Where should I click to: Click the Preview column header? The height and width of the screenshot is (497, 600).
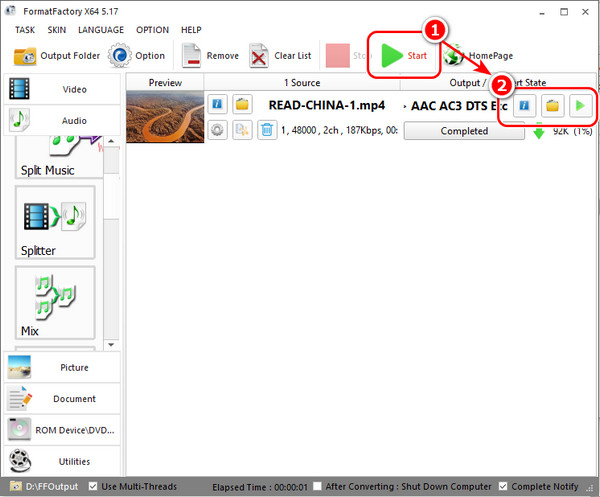point(165,82)
